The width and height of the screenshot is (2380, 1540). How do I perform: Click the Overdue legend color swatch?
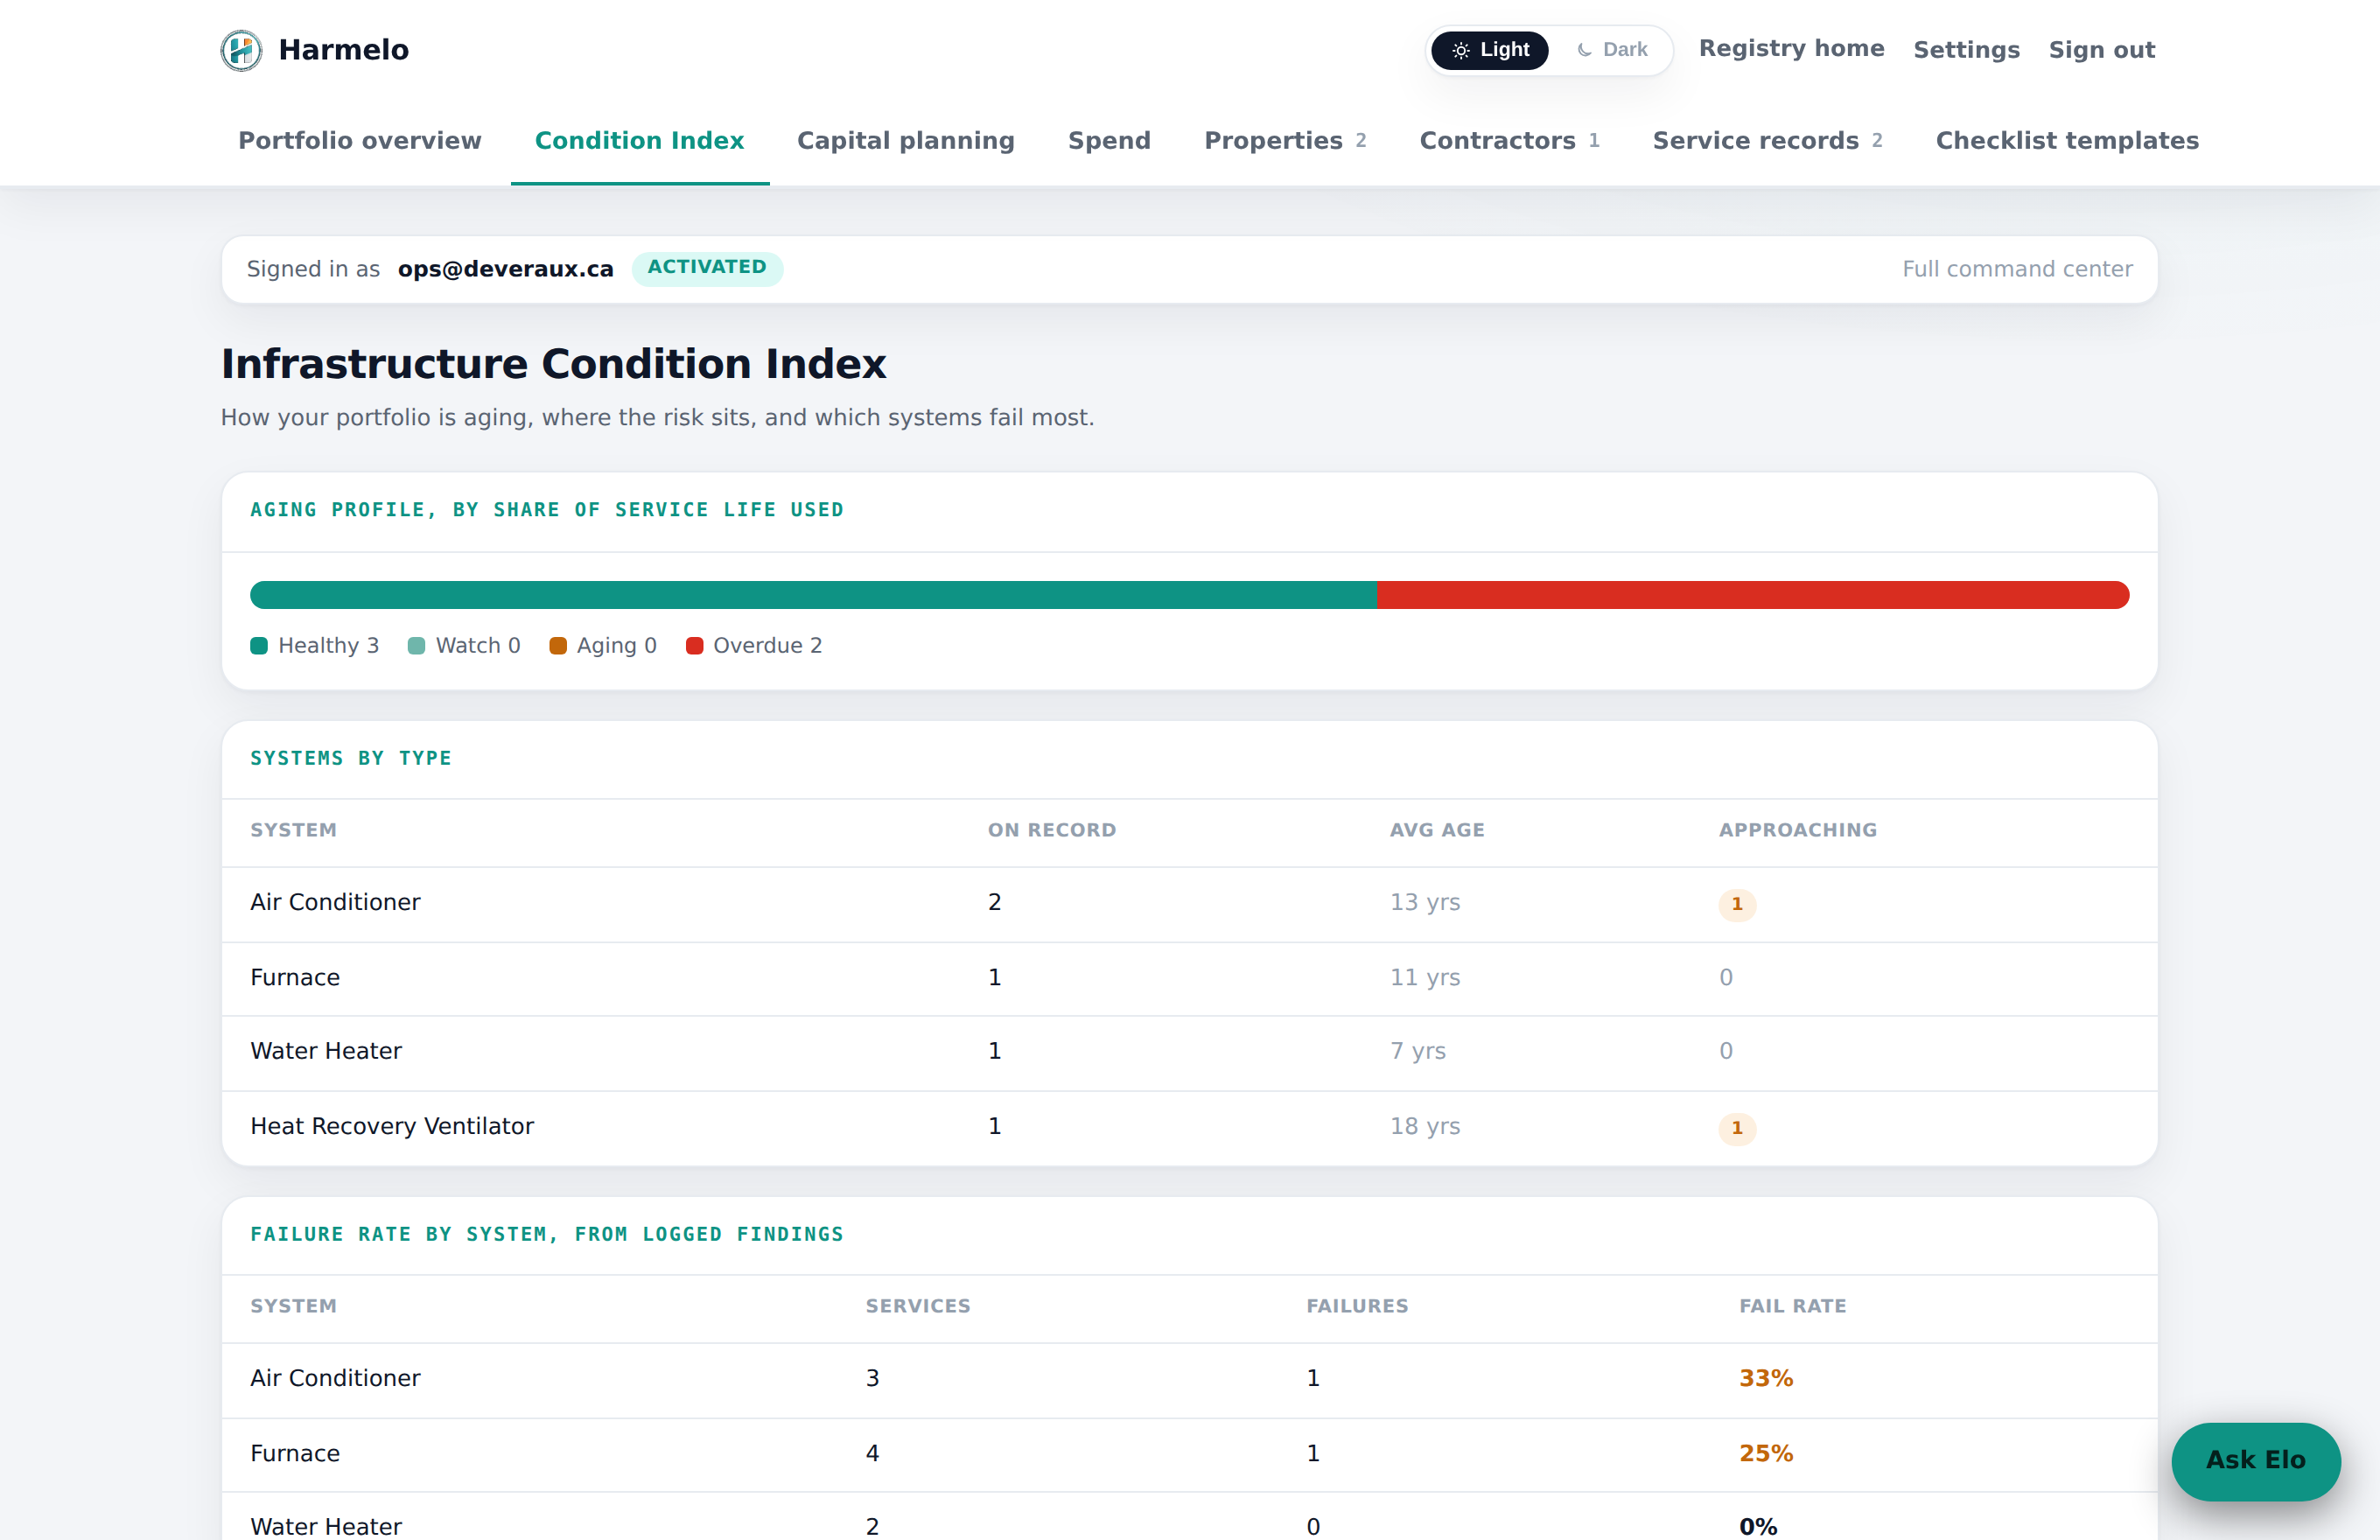point(694,646)
